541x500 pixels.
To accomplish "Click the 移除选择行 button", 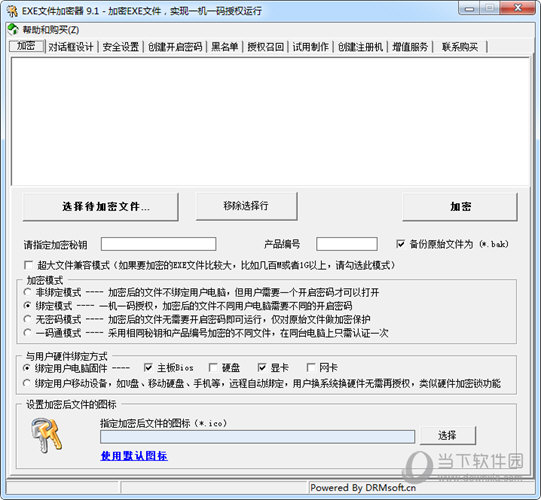I will (246, 206).
